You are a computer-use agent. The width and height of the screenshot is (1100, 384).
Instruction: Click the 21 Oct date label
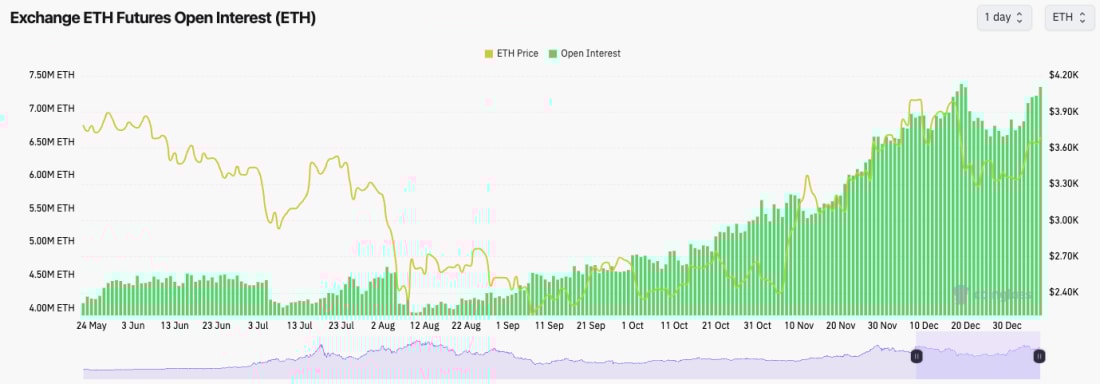click(715, 326)
